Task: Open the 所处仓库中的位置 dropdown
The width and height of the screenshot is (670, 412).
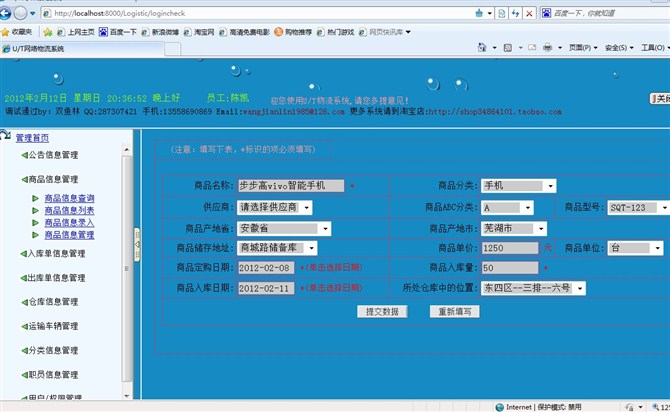Action: coord(533,288)
